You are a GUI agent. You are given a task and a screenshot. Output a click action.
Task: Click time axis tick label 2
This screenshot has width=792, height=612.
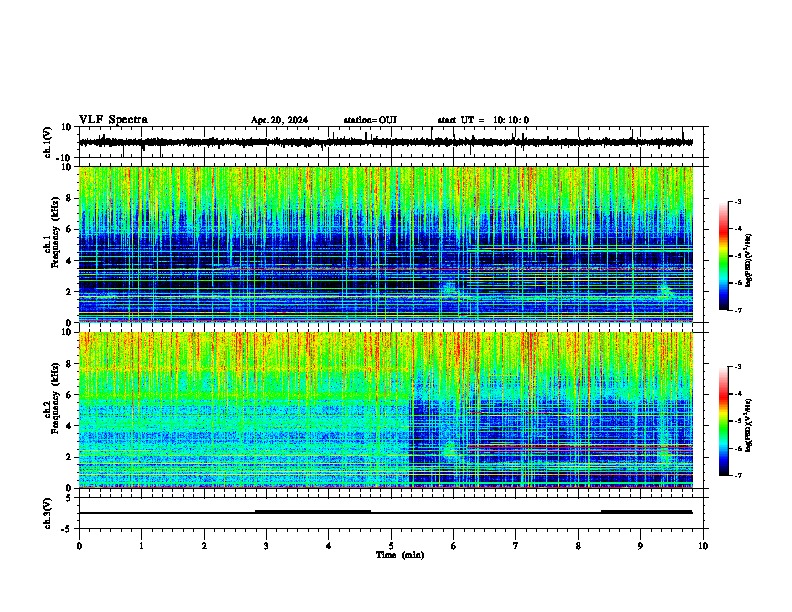pos(204,545)
